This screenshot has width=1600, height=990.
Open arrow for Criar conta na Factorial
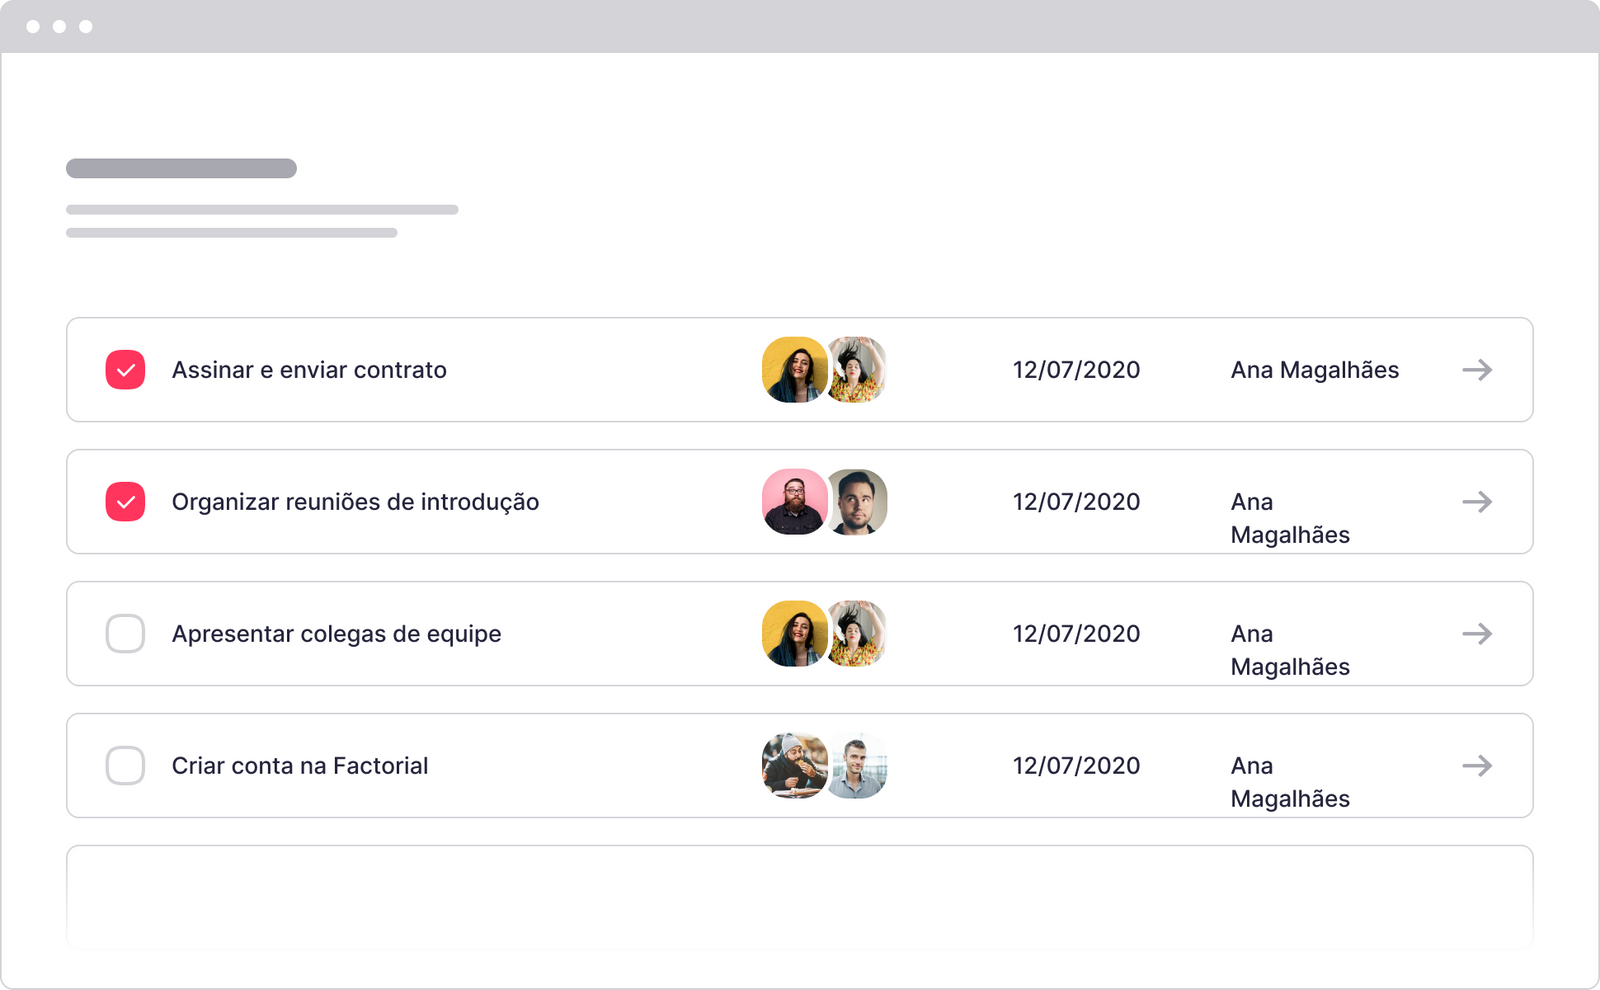[1477, 766]
